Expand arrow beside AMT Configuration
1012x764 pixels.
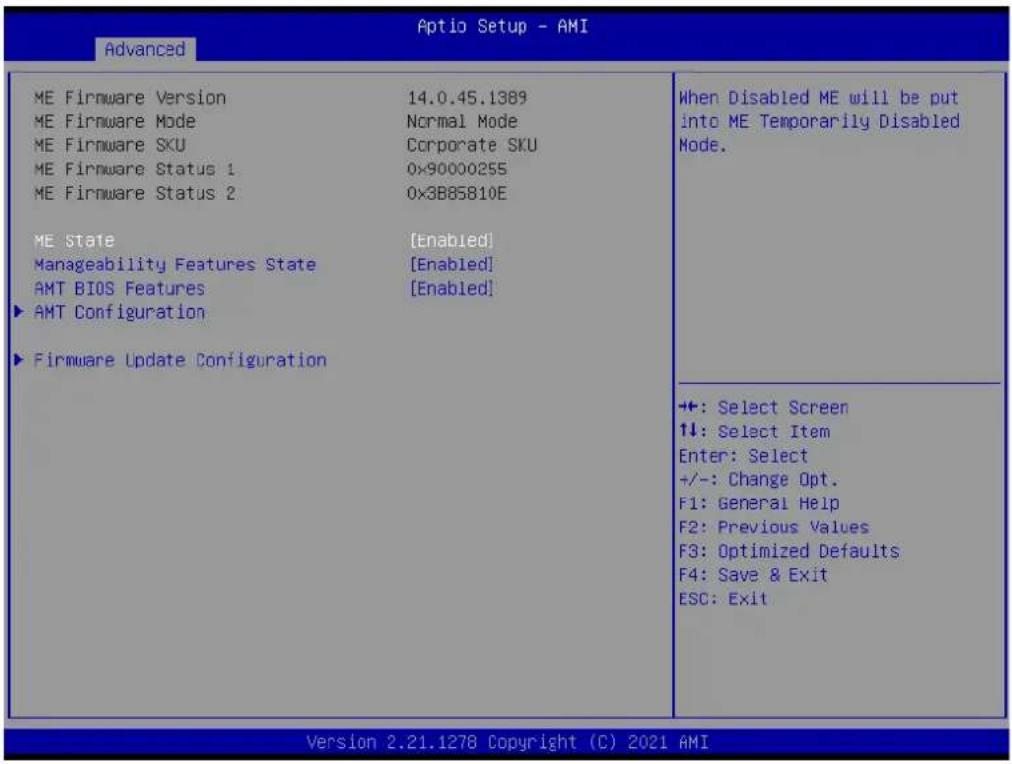point(19,312)
